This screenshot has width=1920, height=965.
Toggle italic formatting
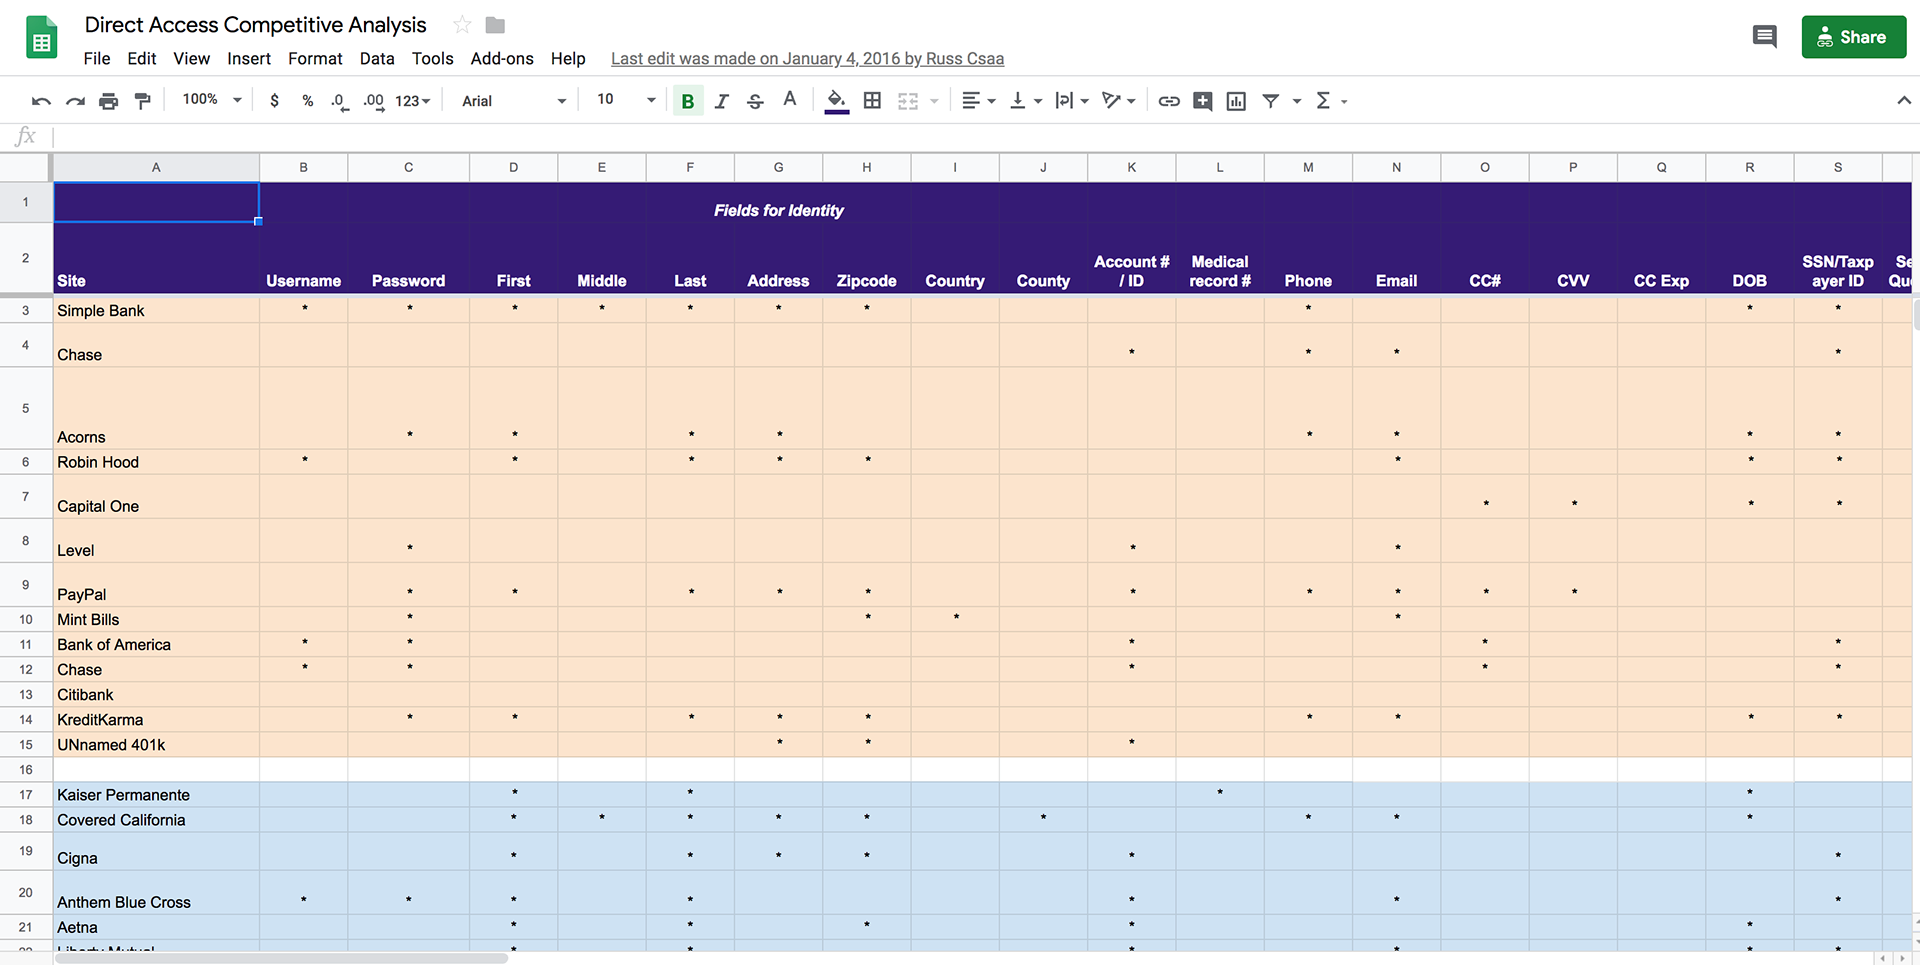coord(721,101)
